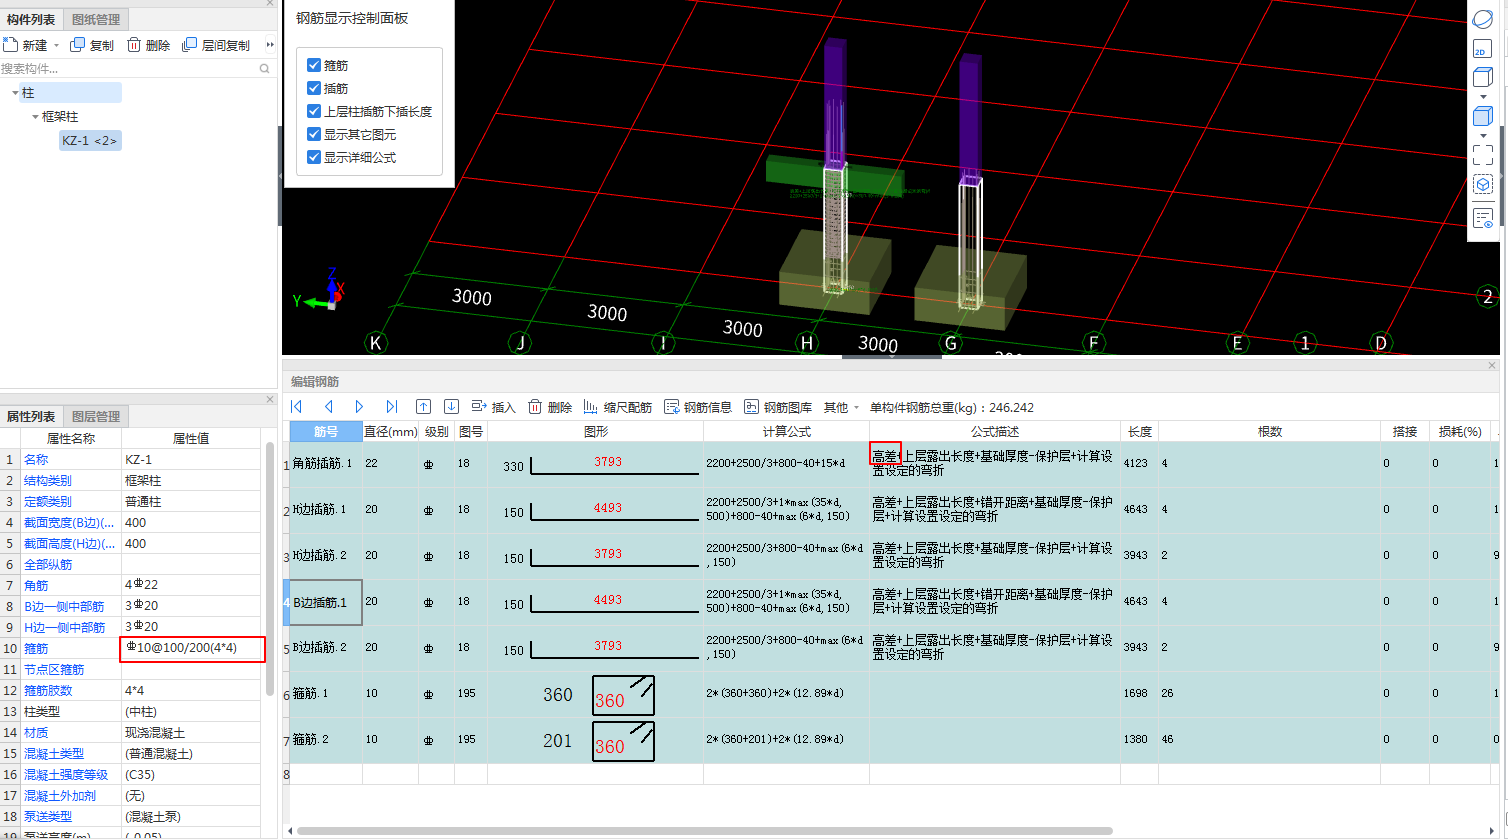
Task: Open the 新建 dropdown arrow
Action: tap(56, 45)
